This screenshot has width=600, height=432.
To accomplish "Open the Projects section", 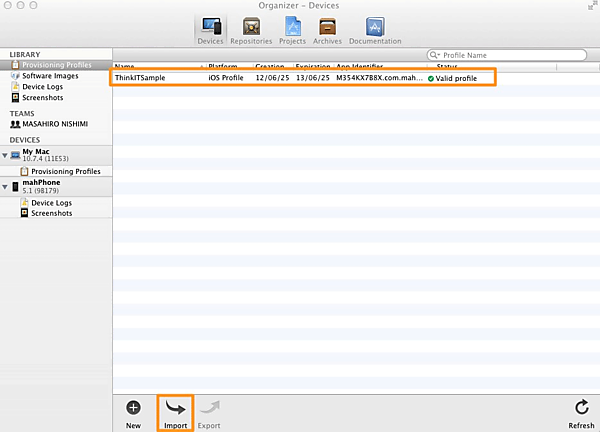I will (292, 30).
